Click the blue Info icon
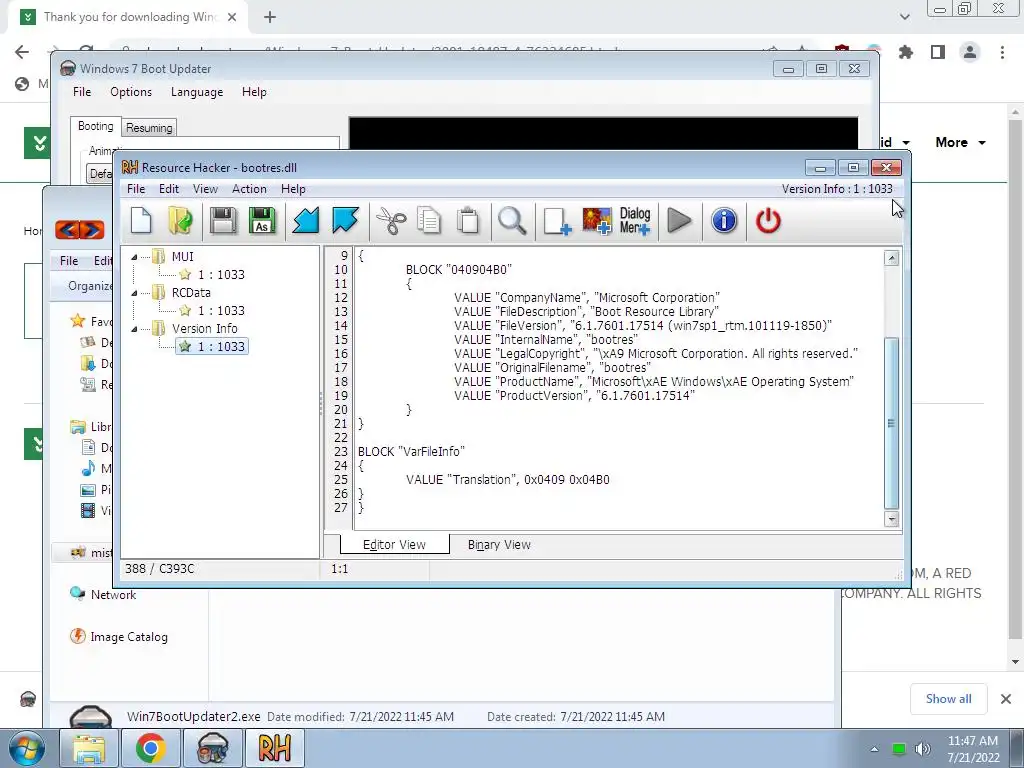Image resolution: width=1024 pixels, height=768 pixels. pos(724,221)
